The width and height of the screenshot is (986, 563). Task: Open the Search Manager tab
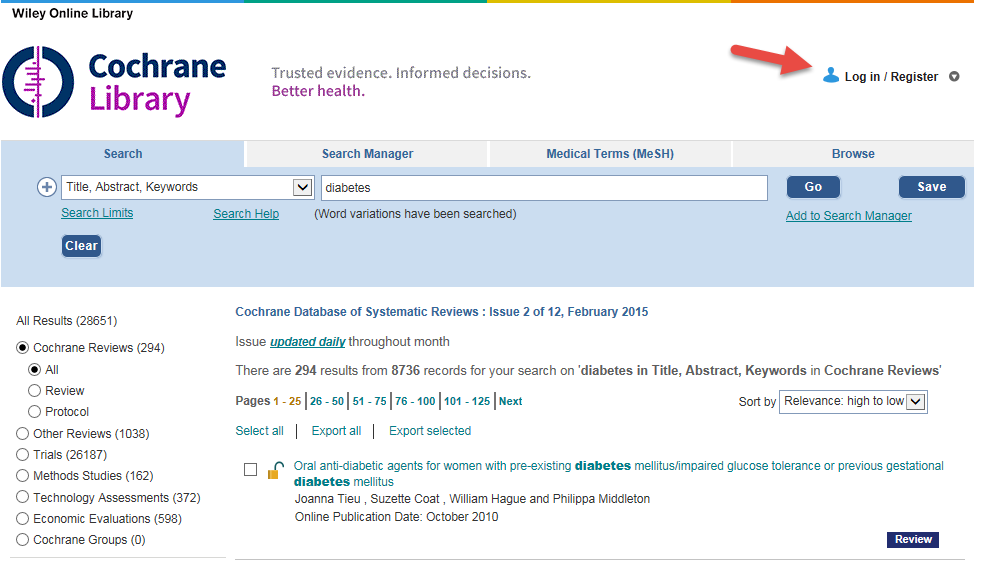[367, 153]
